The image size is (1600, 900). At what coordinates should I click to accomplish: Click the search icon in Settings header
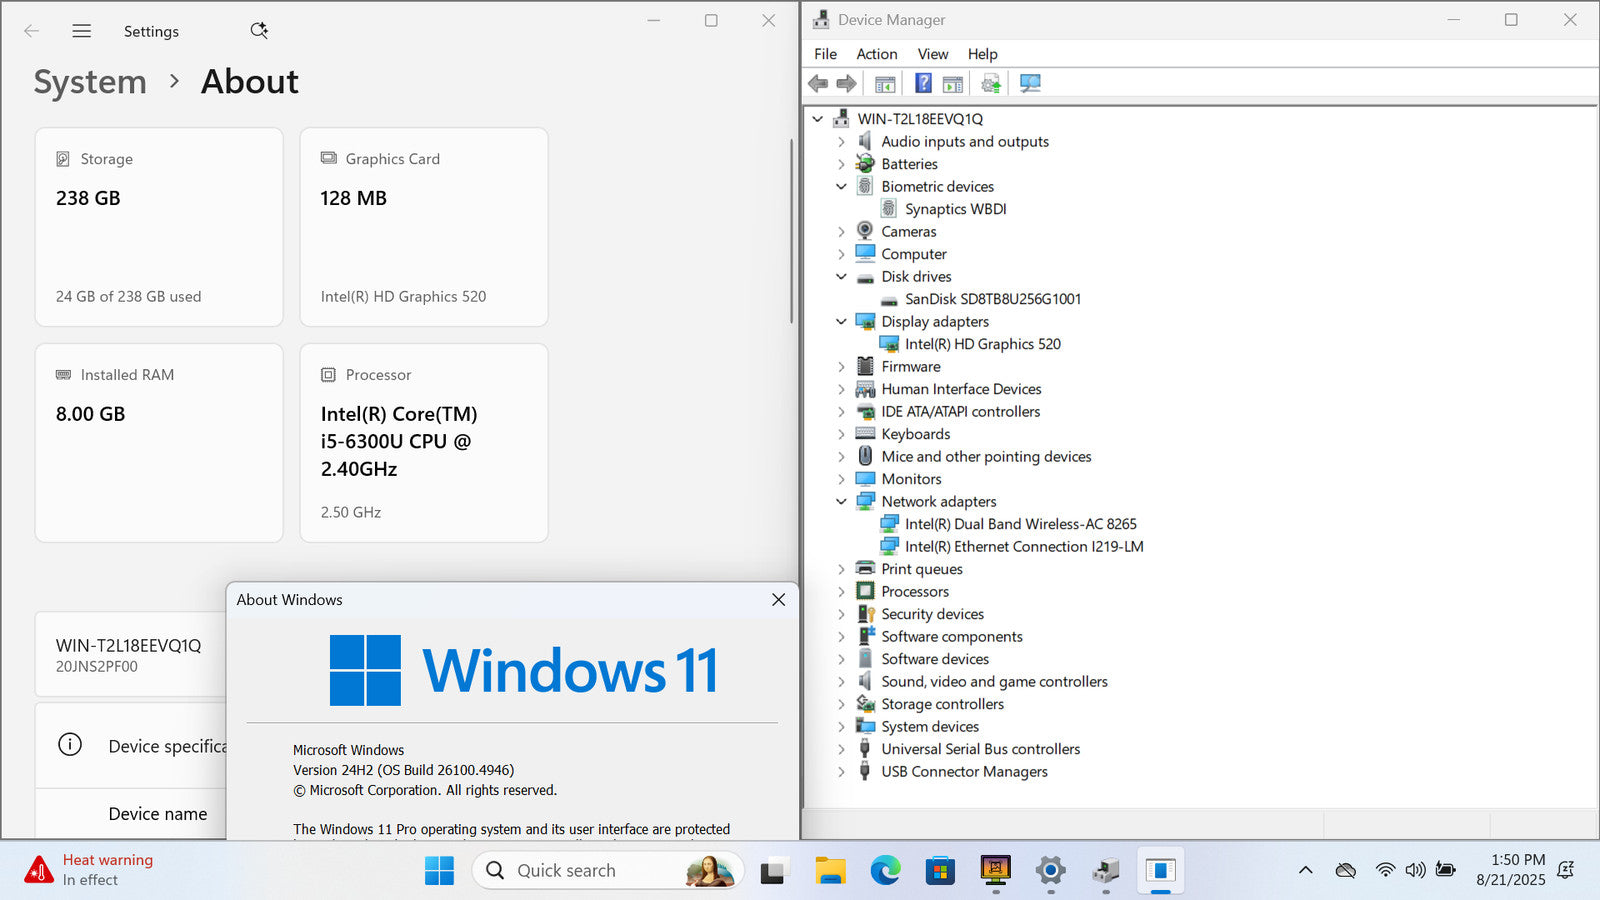[x=259, y=31]
